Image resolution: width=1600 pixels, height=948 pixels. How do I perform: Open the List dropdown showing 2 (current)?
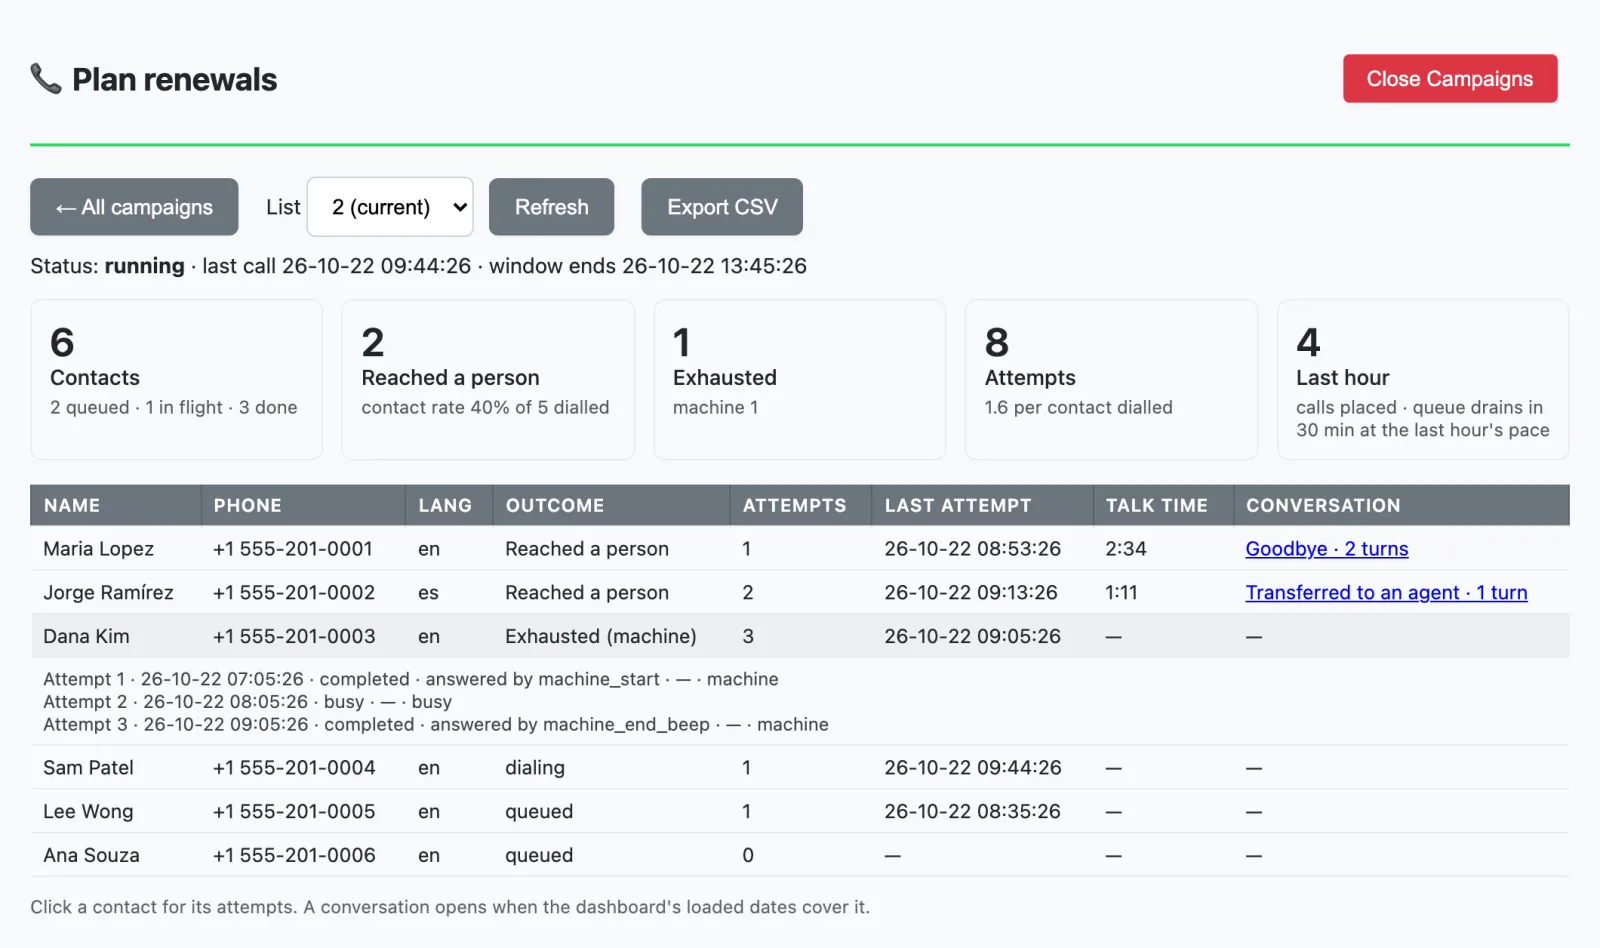tap(390, 207)
